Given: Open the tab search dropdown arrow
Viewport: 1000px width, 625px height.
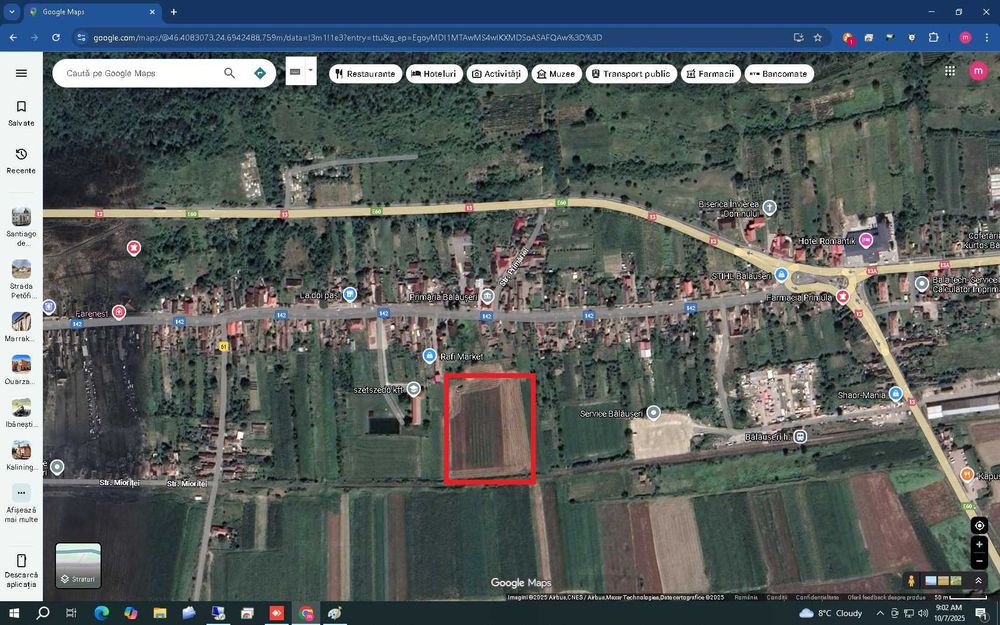Looking at the screenshot, I should click(x=11, y=11).
